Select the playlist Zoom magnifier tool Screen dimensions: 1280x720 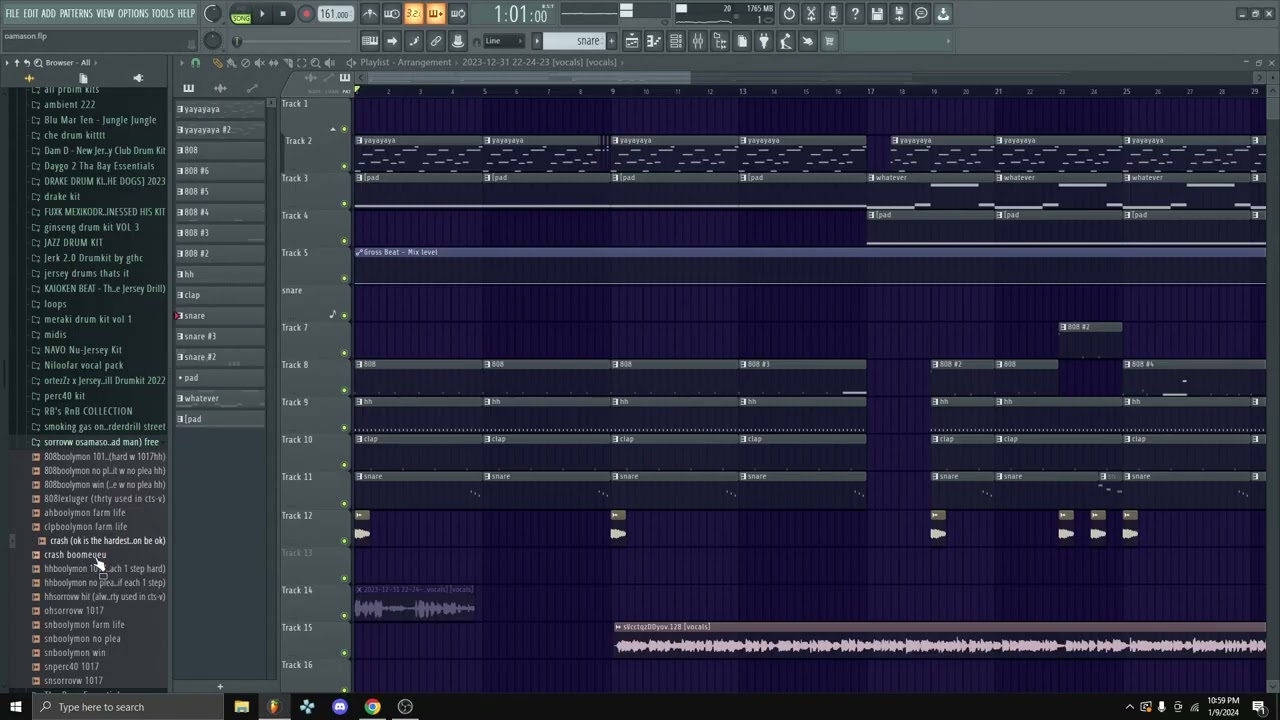[x=315, y=63]
